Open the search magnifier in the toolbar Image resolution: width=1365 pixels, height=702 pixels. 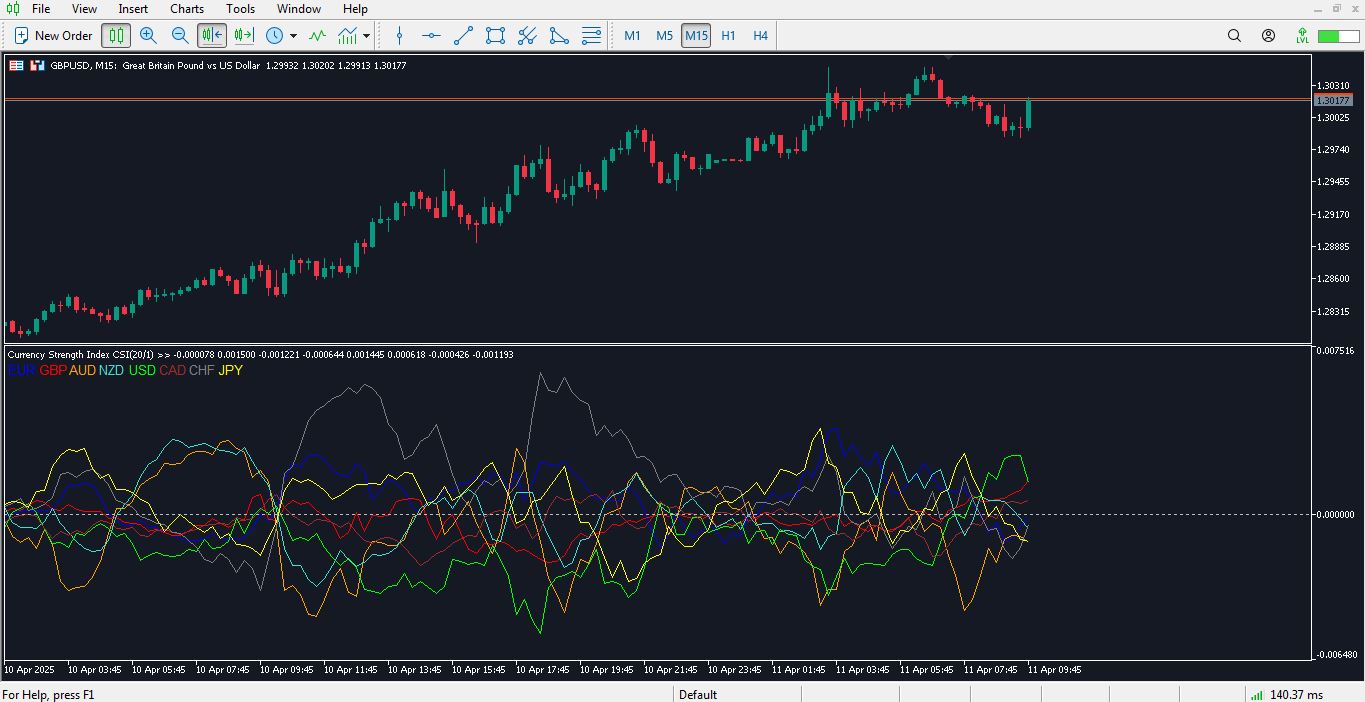[1234, 35]
